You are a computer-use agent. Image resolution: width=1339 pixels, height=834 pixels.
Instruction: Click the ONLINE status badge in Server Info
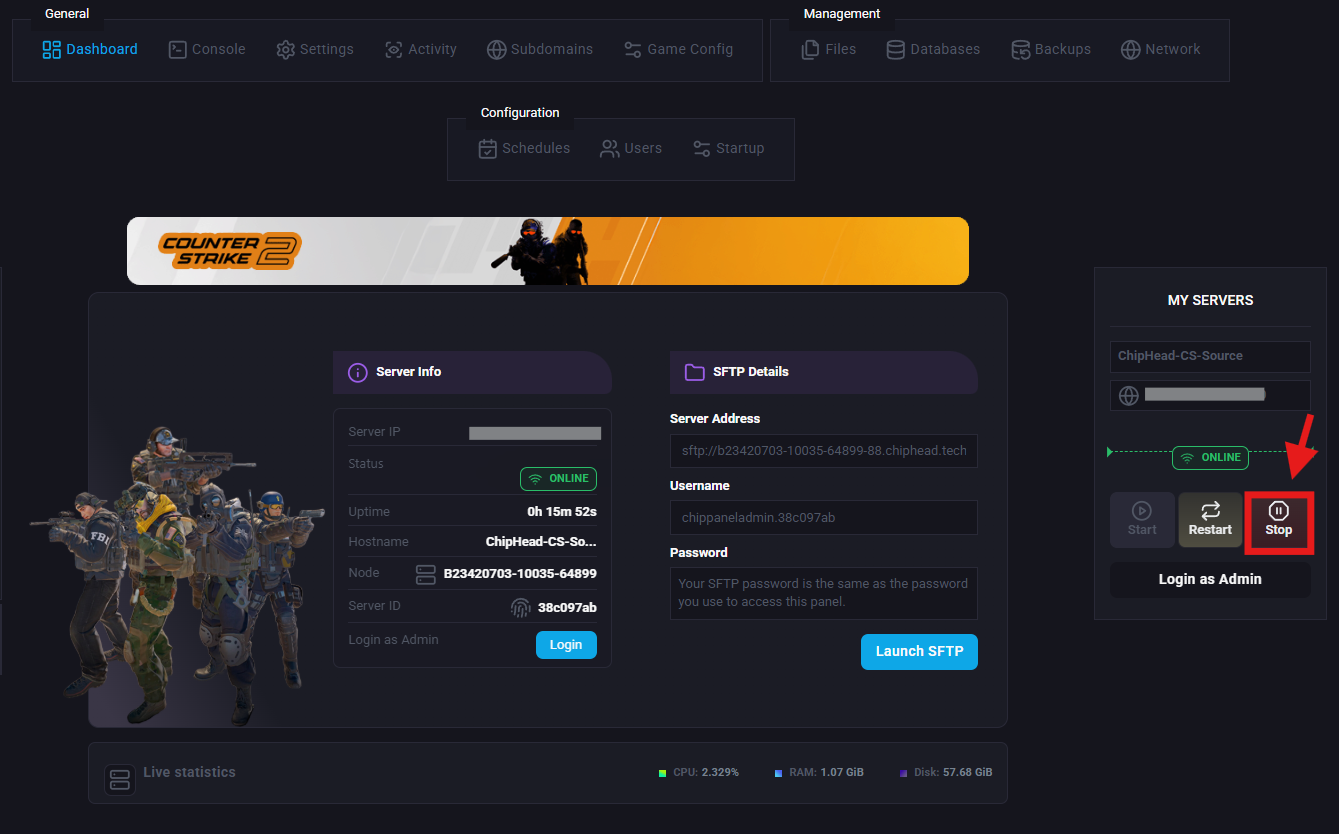[558, 479]
